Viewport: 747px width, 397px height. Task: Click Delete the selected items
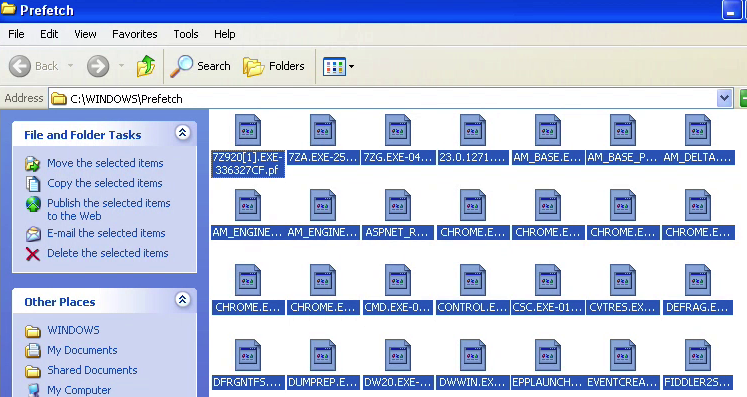[96, 253]
